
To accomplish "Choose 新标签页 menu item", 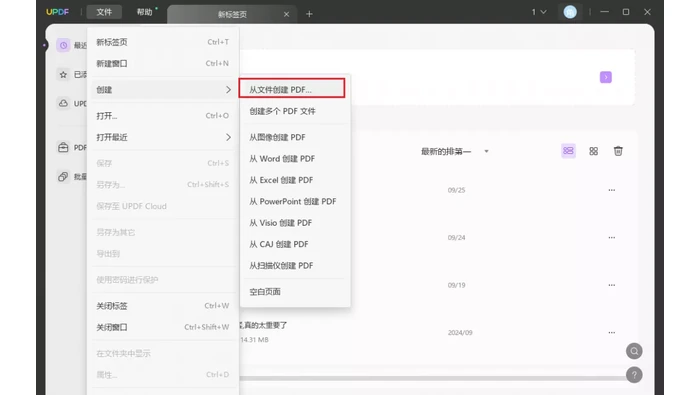I will coord(163,42).
